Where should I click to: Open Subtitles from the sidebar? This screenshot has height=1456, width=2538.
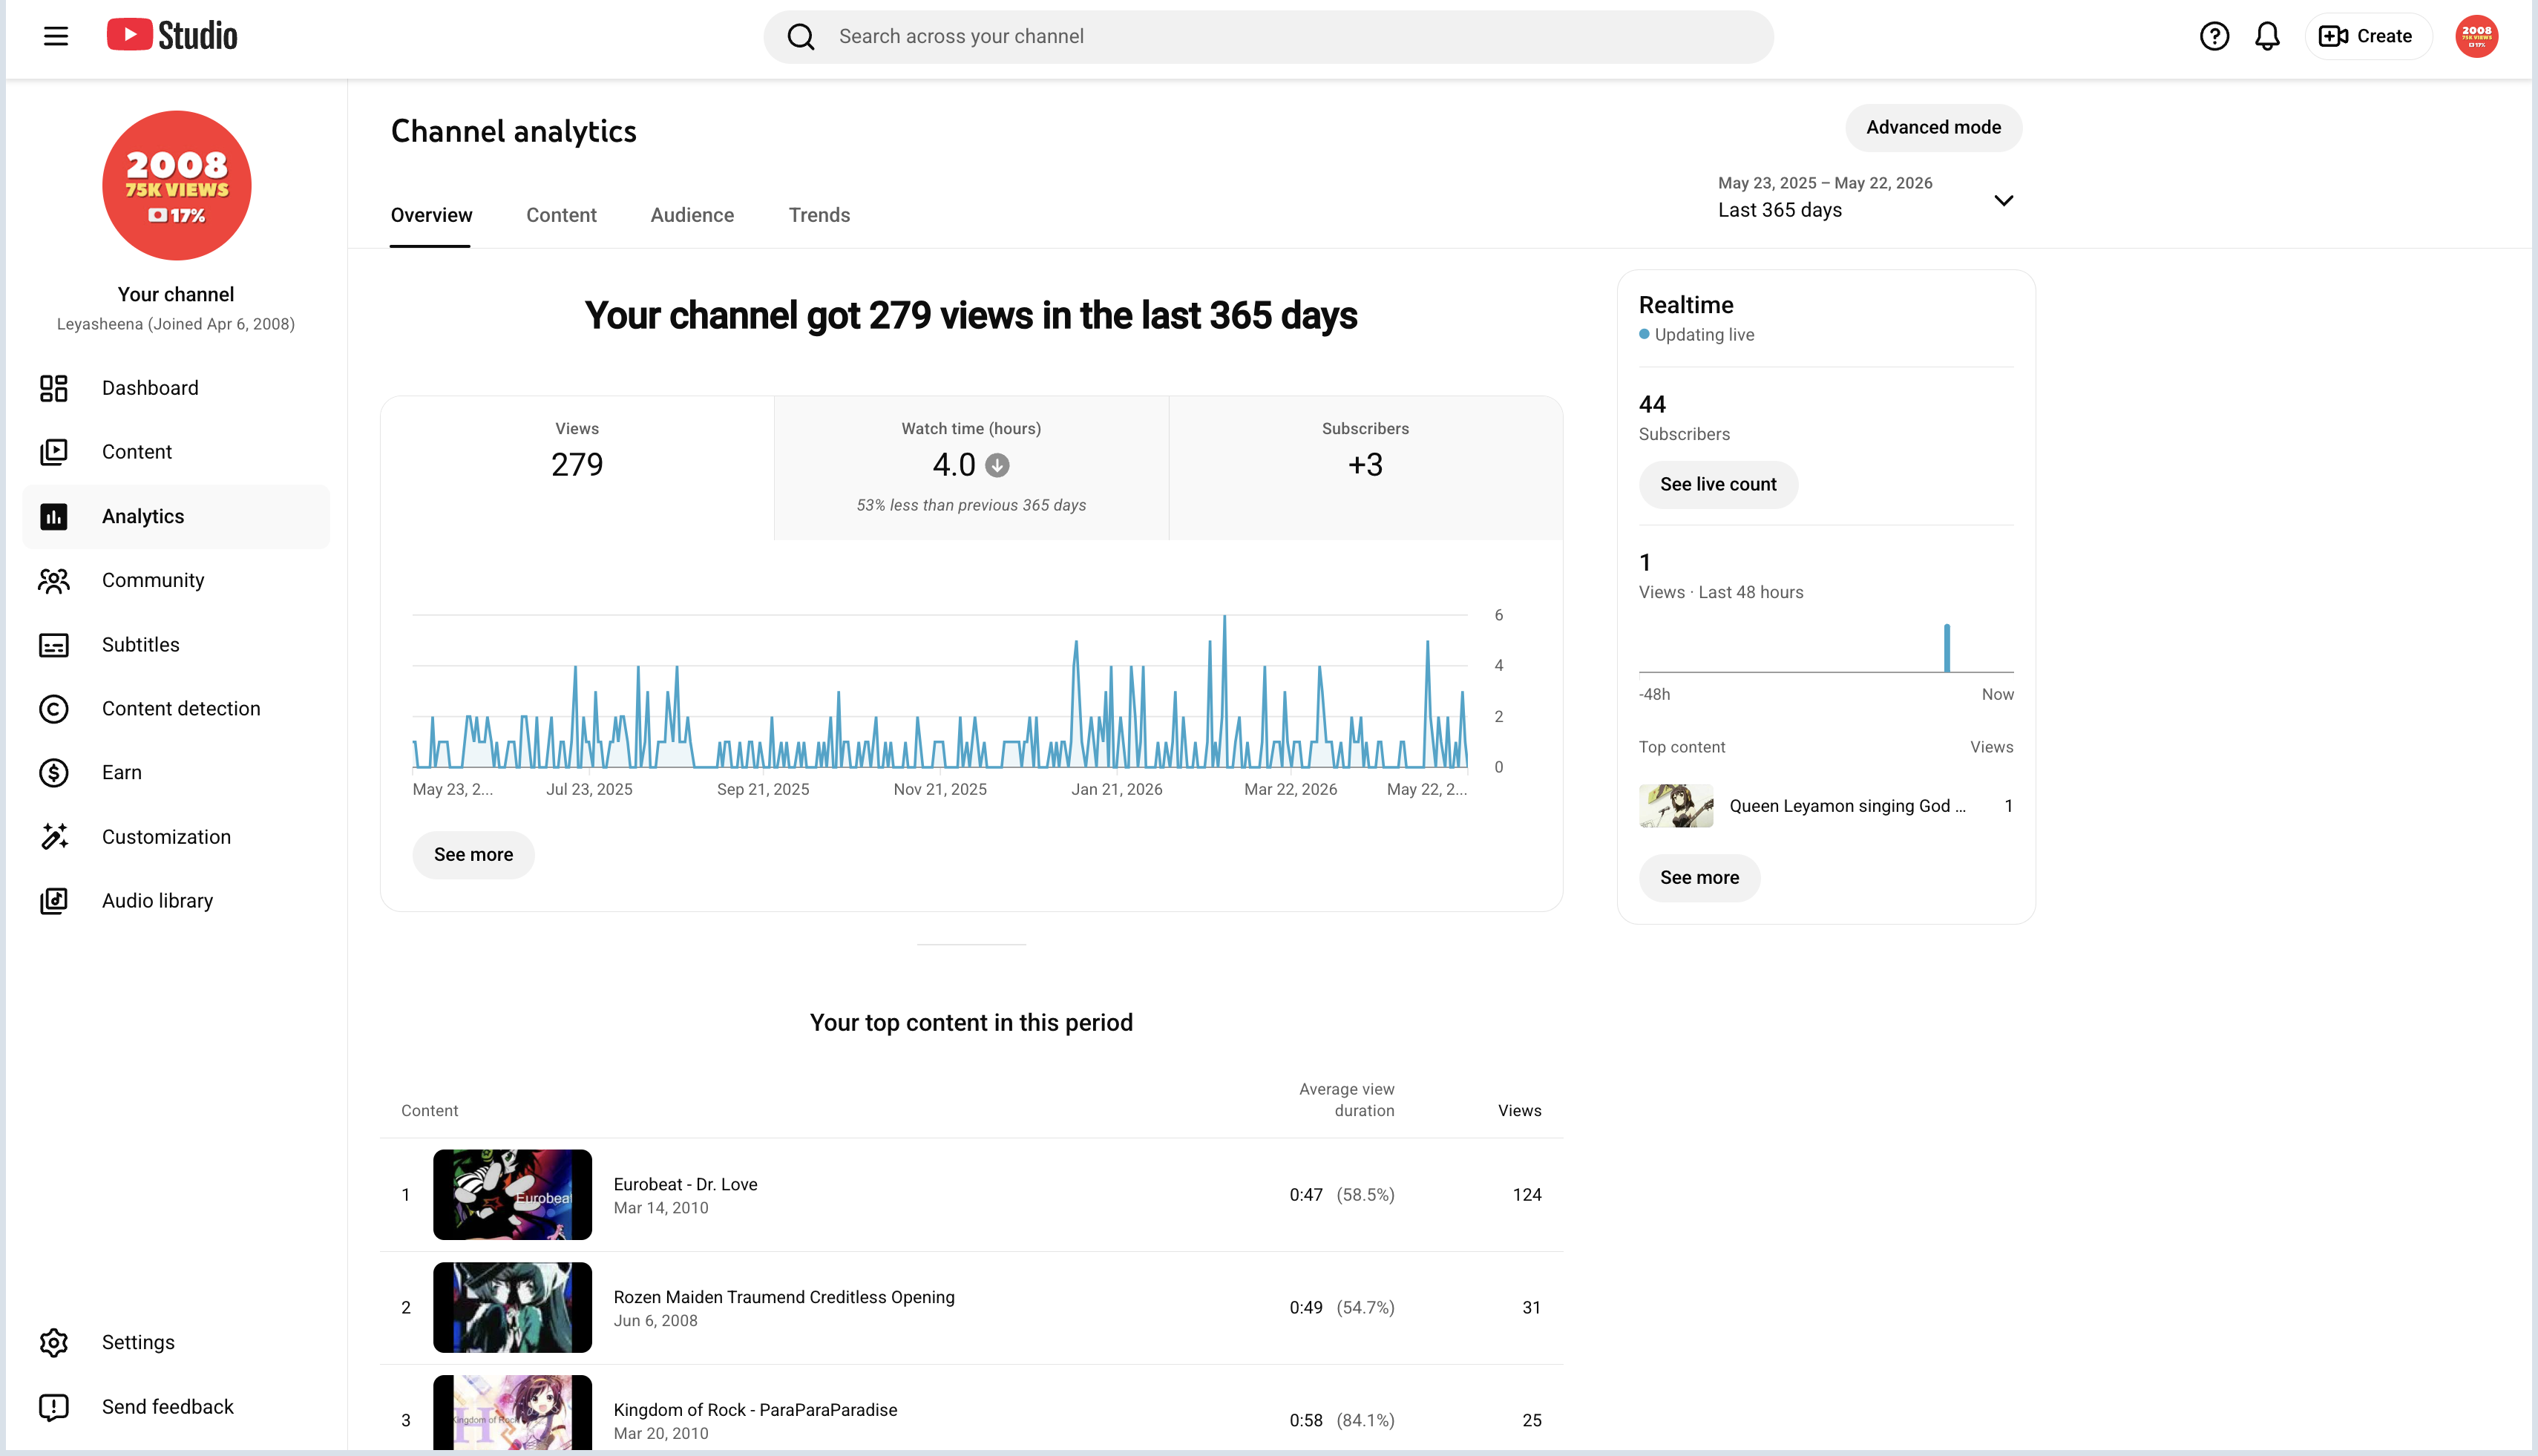[176, 645]
